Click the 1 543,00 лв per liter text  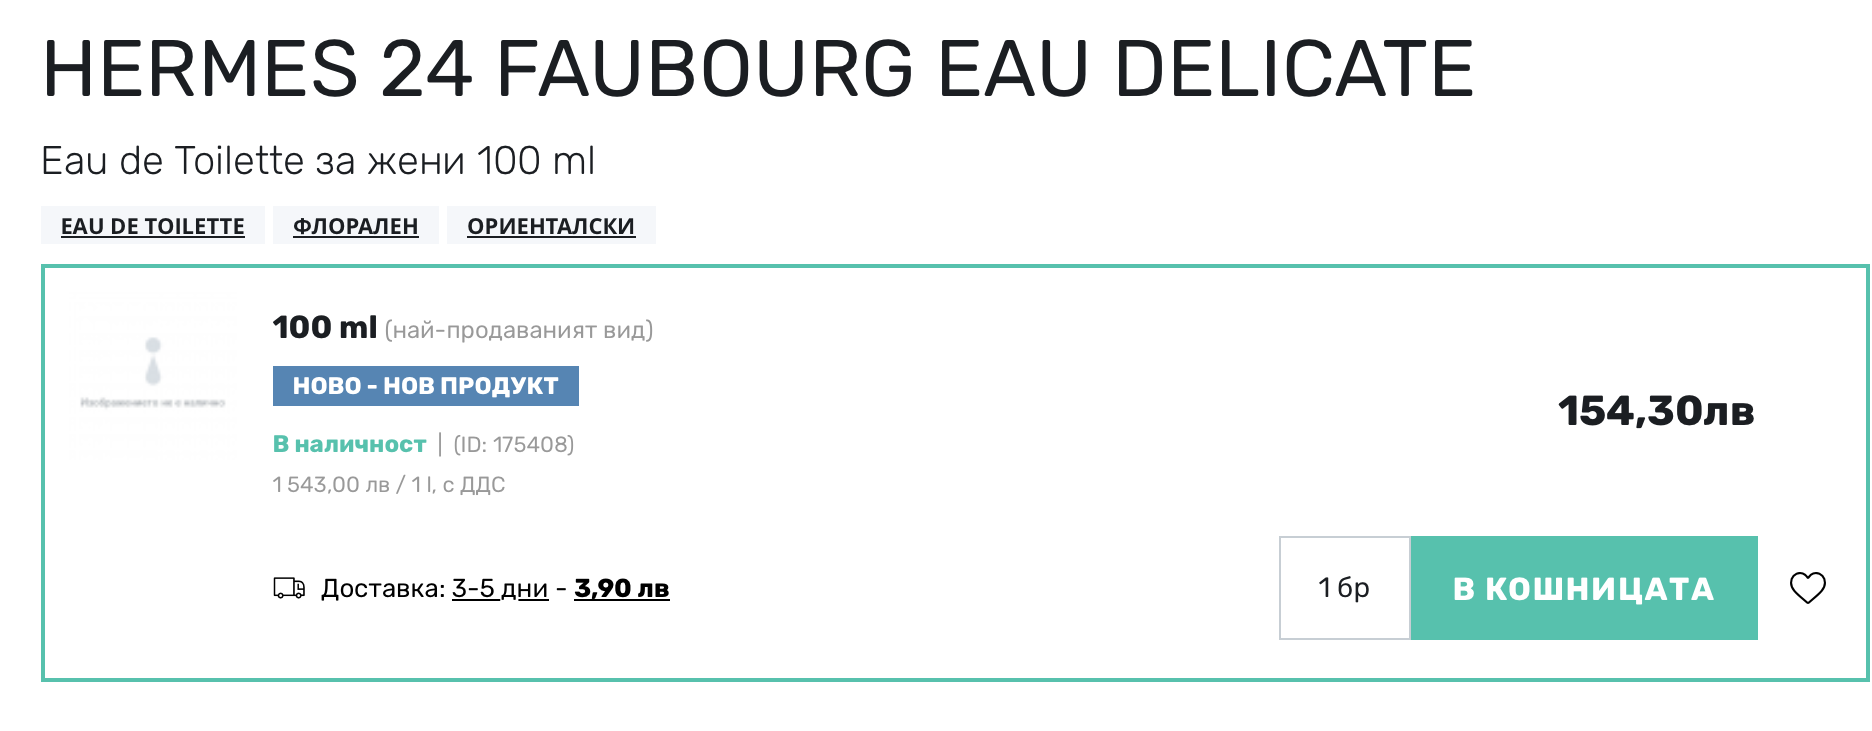pos(389,485)
